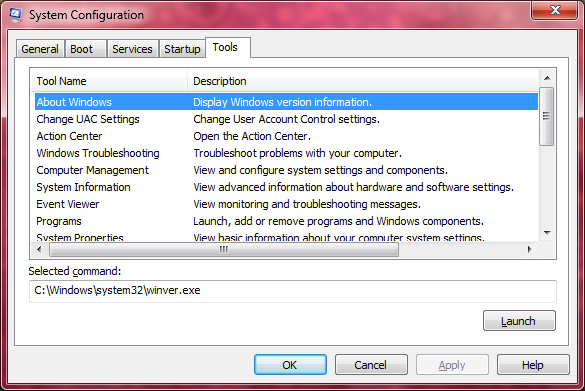Select Change UAC Settings in the list
Screen dimensions: 585x391
tap(286, 119)
